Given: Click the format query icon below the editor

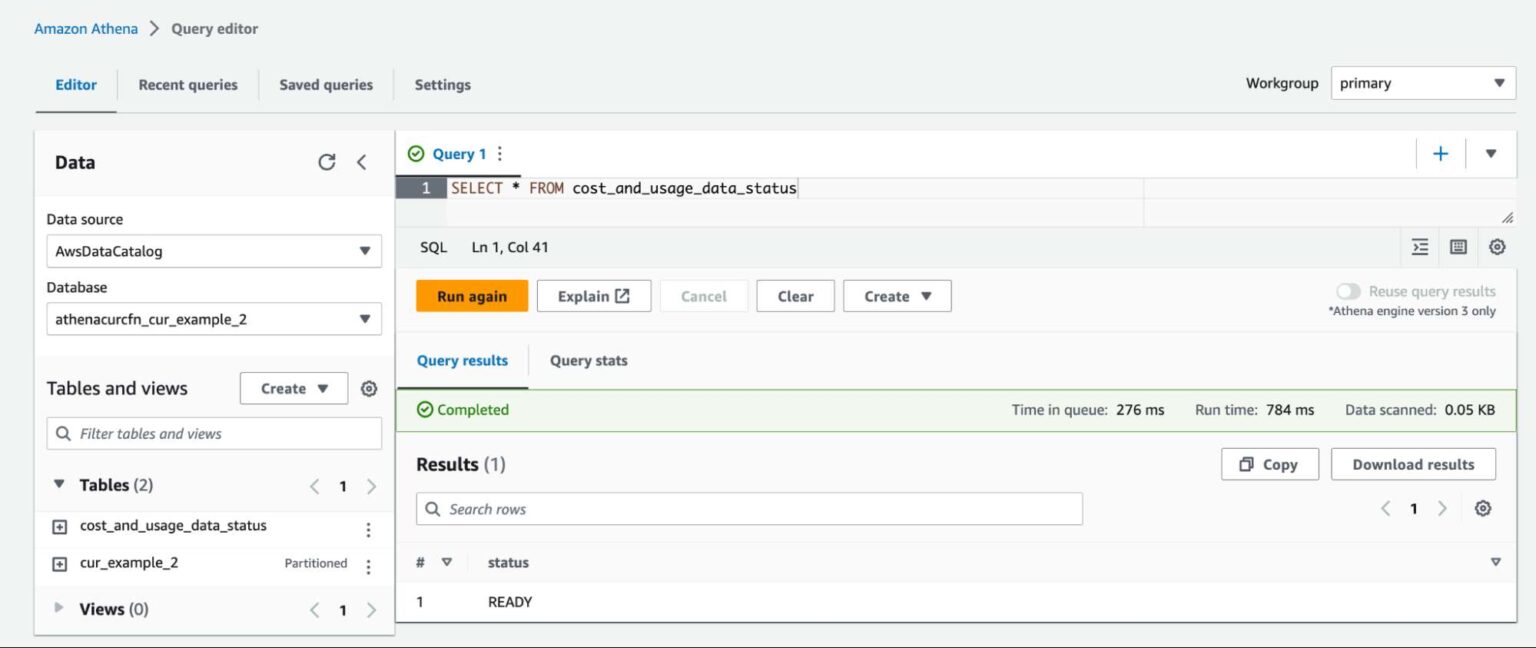Looking at the screenshot, I should [x=1418, y=246].
